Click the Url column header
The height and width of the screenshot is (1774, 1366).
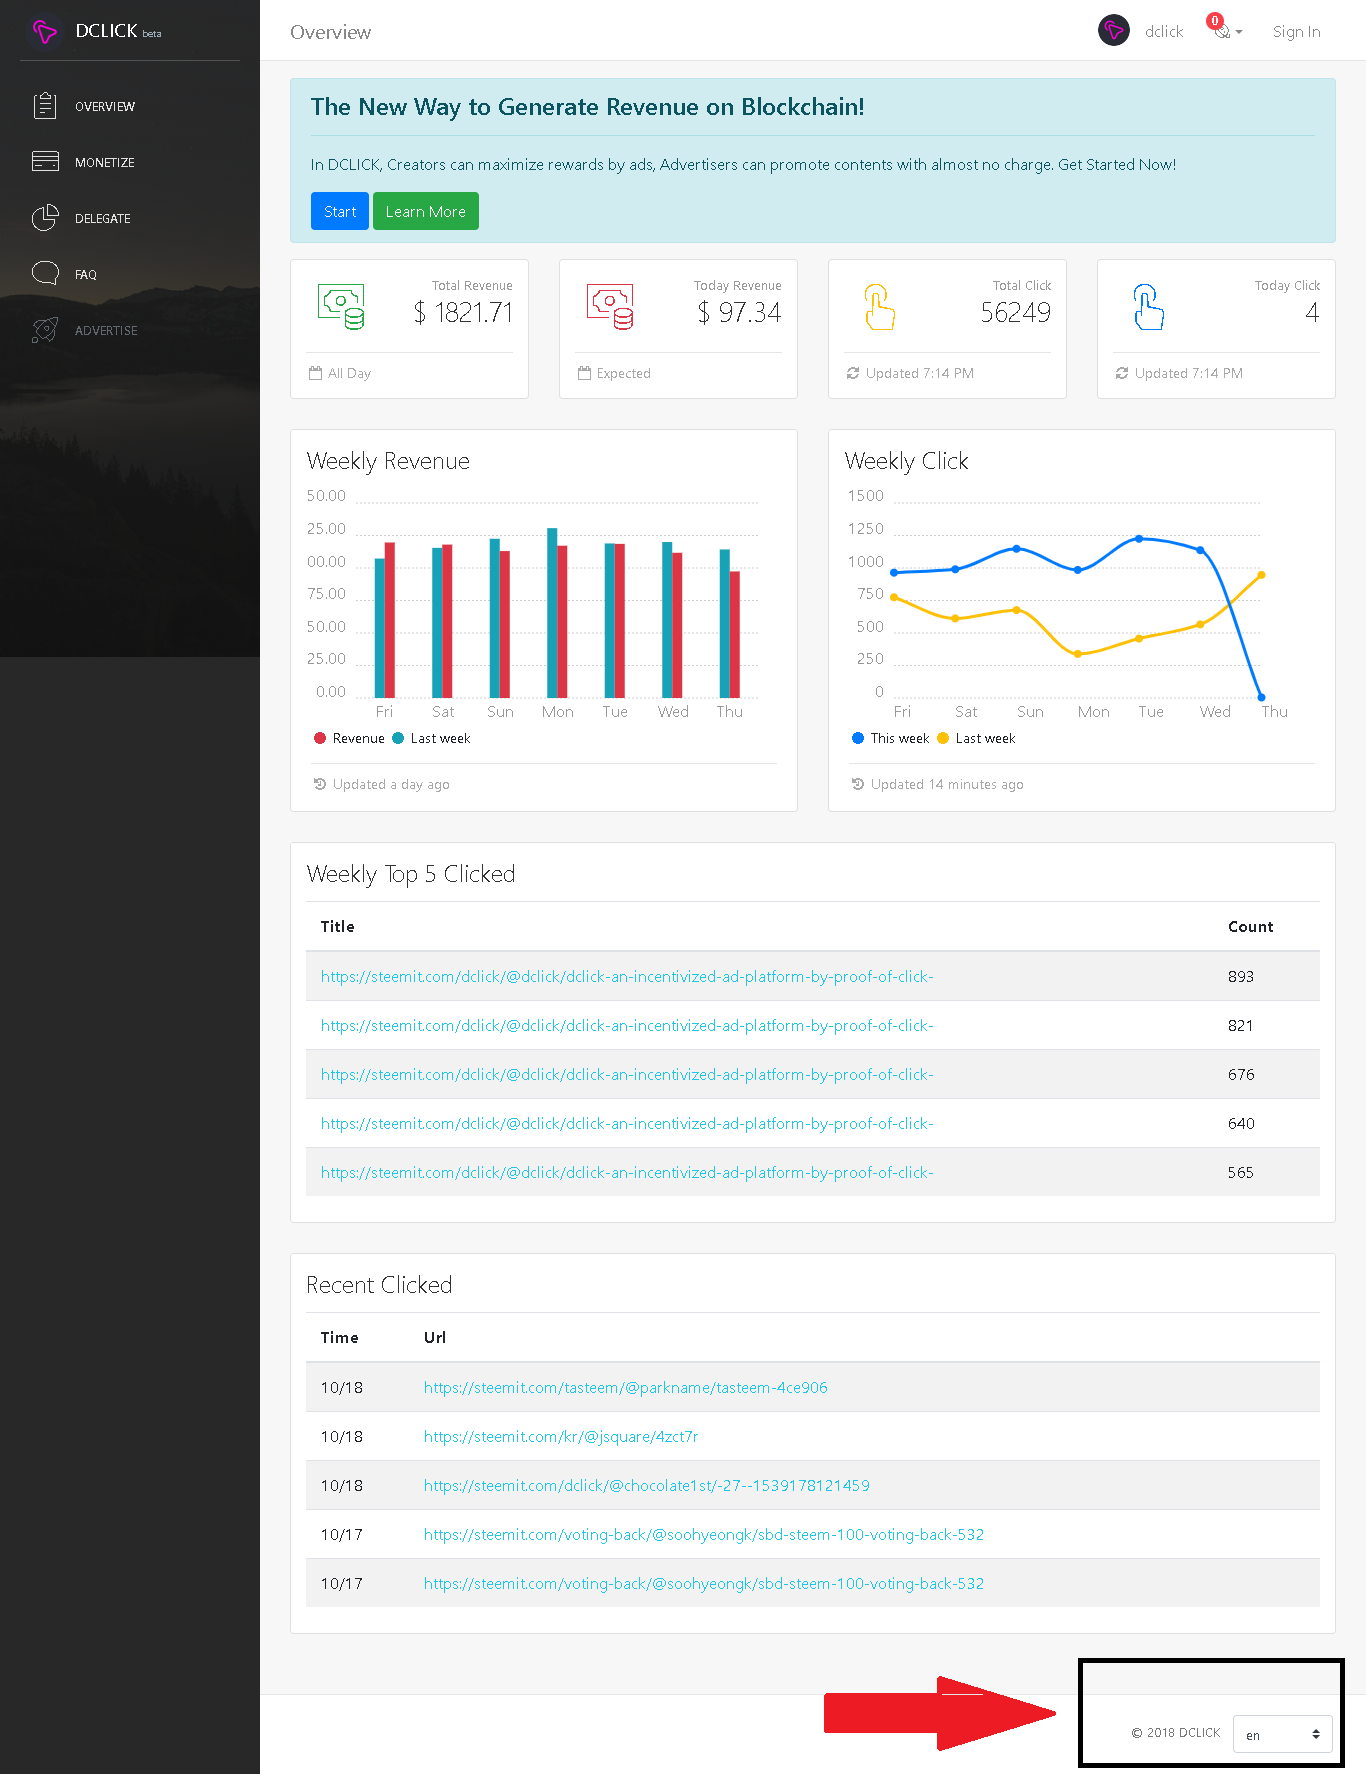(435, 1337)
